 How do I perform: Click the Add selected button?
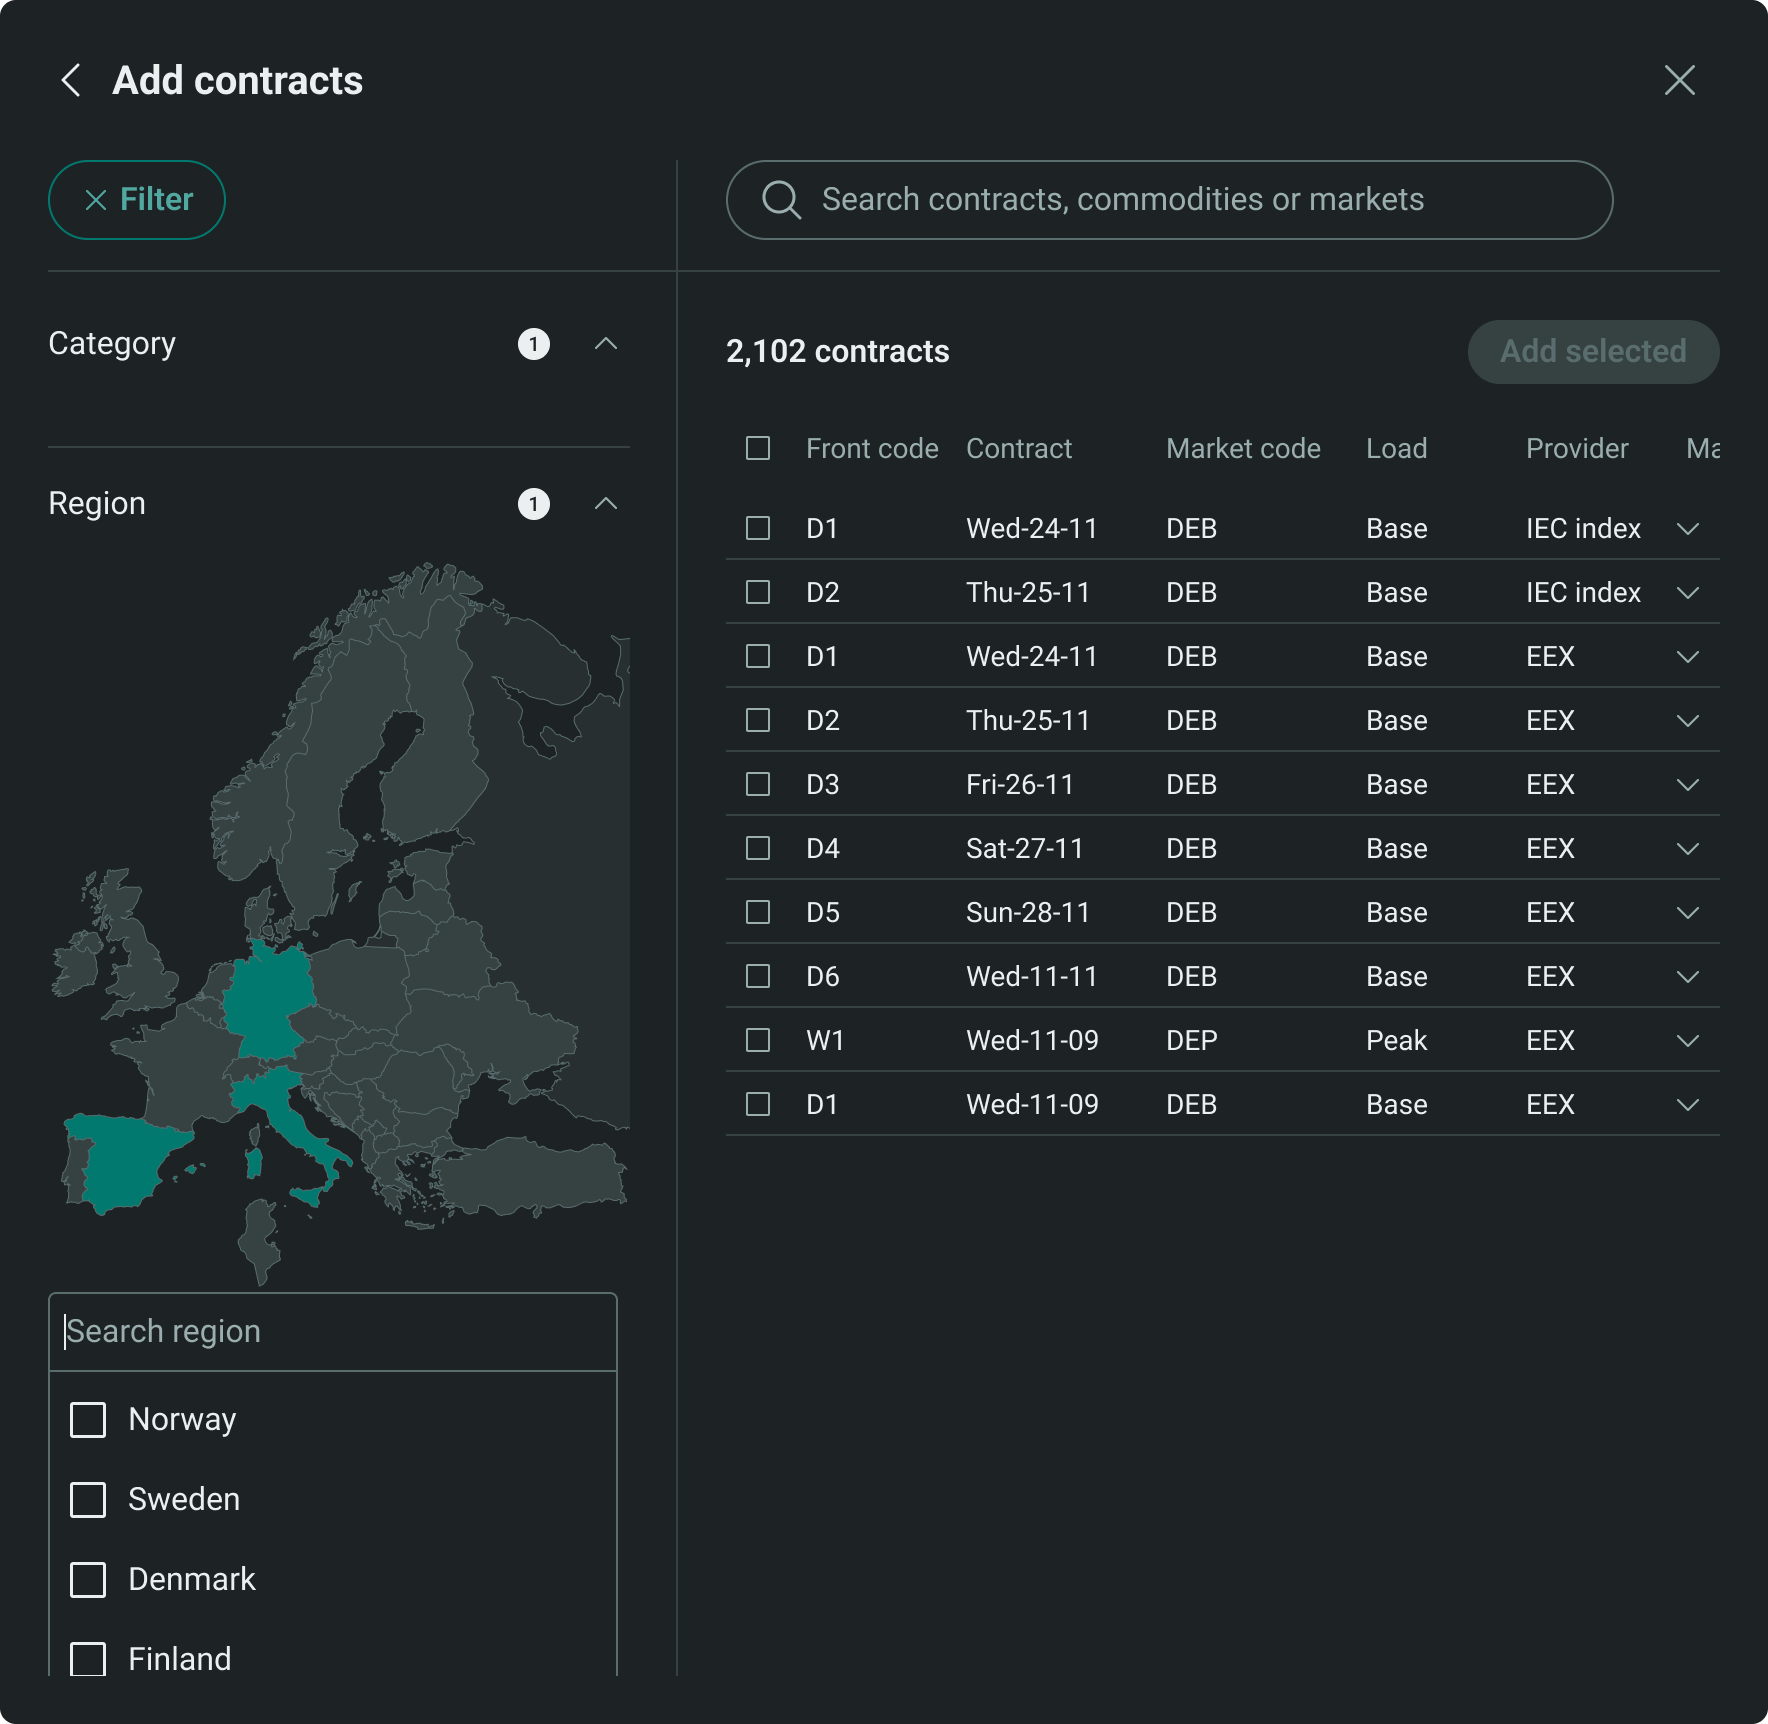point(1592,352)
